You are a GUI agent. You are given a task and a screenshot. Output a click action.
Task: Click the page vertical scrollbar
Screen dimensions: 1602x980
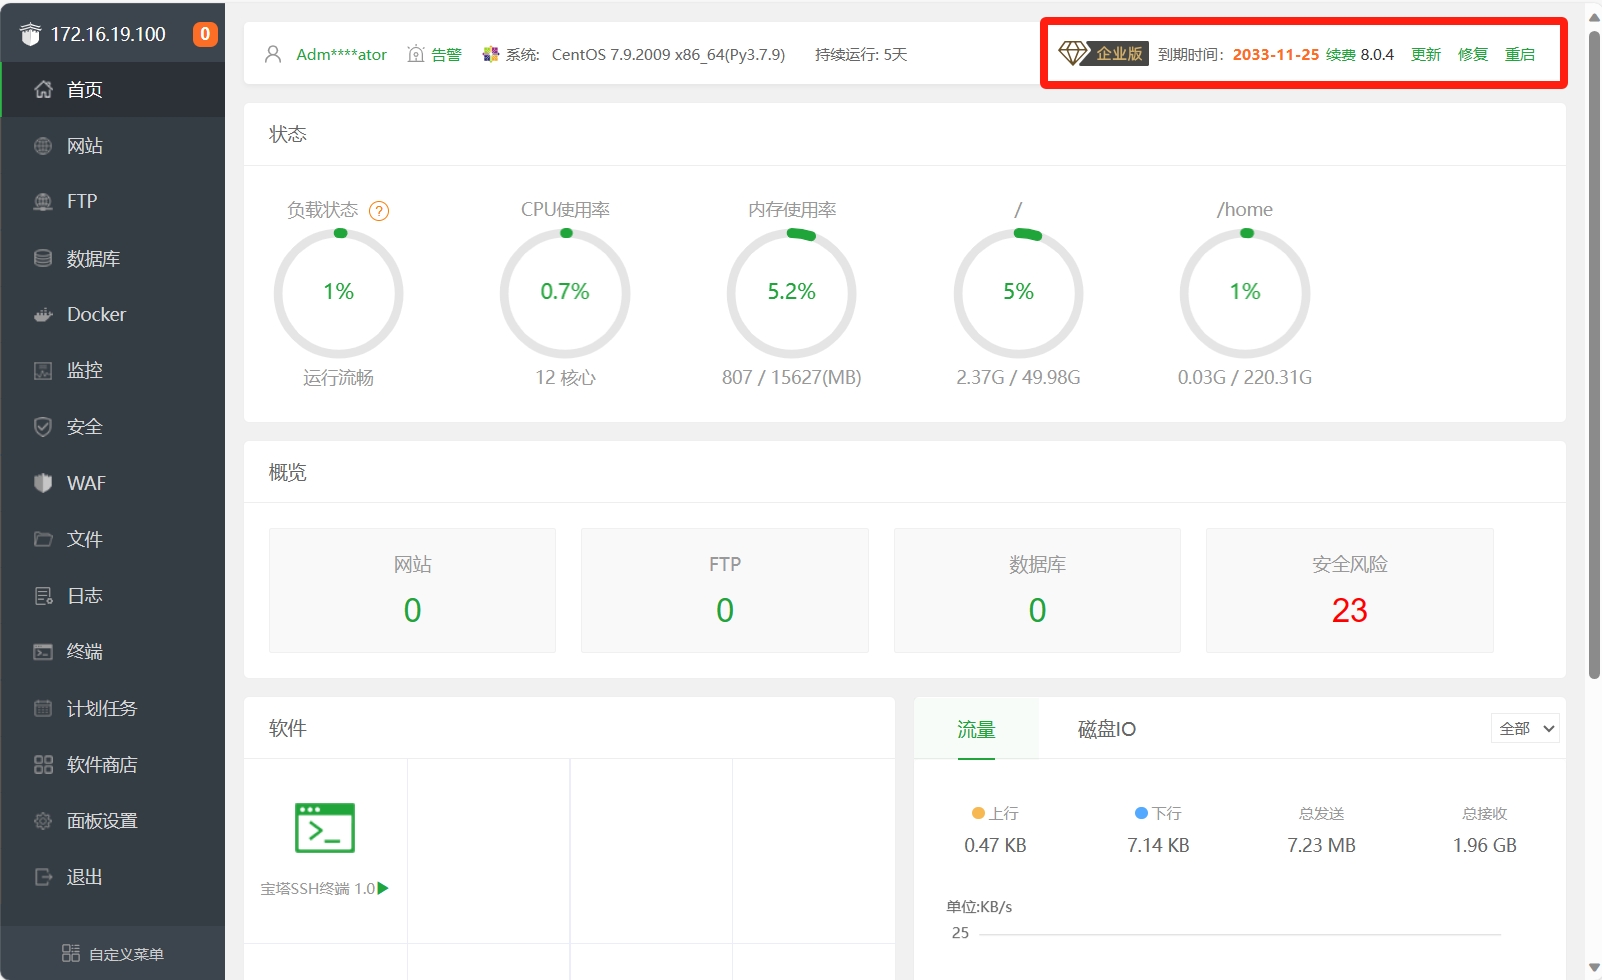click(x=1594, y=350)
